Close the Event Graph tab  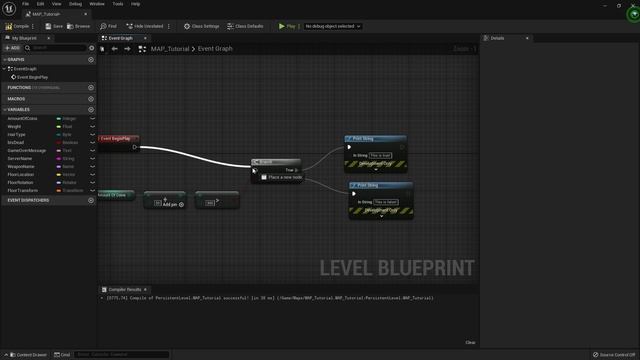point(145,38)
